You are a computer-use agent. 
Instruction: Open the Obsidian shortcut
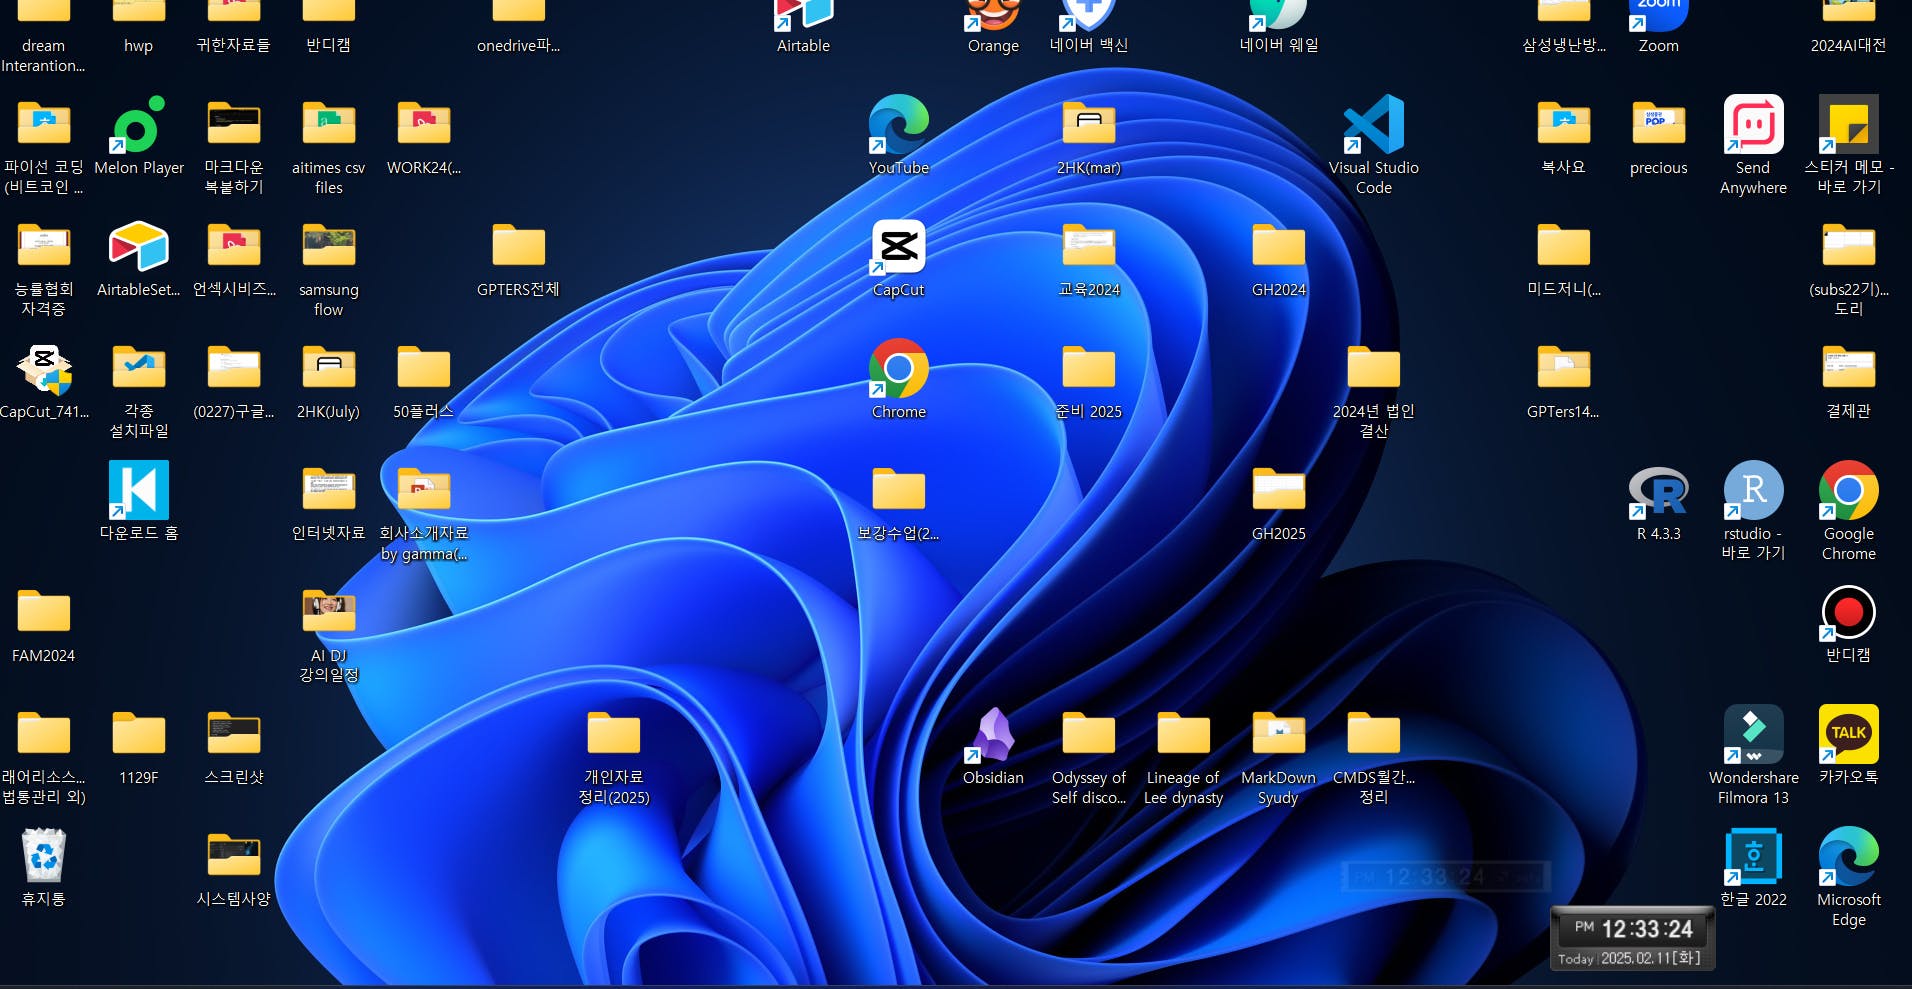[993, 735]
